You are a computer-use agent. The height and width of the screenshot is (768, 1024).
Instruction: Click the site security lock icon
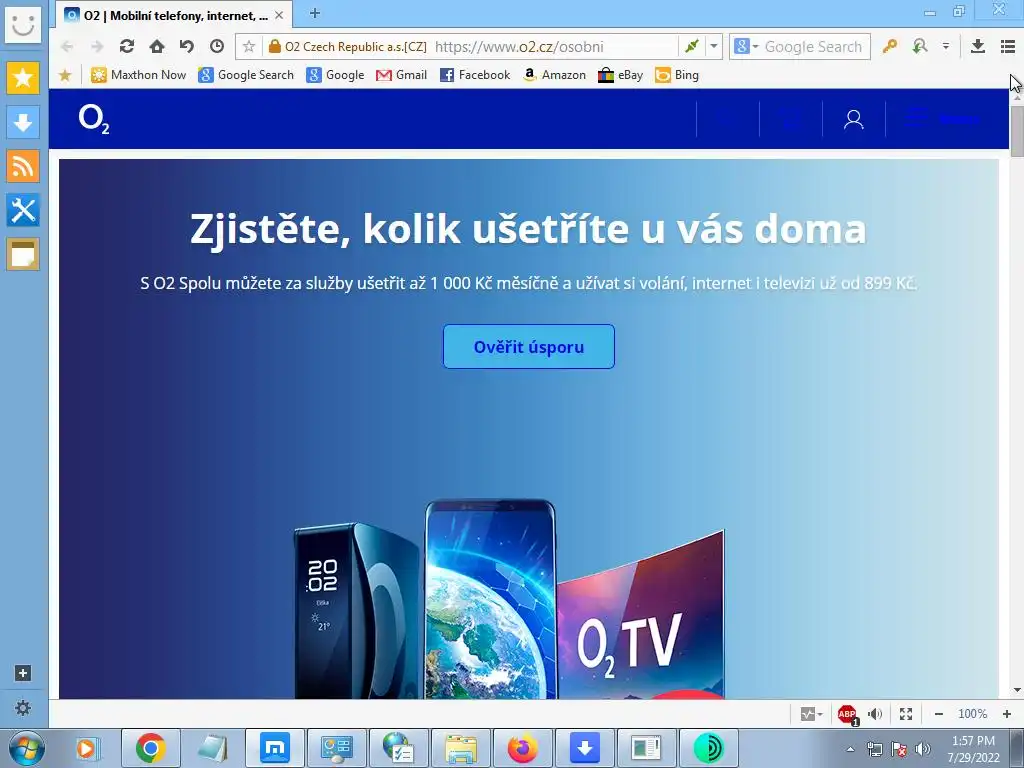click(x=274, y=46)
